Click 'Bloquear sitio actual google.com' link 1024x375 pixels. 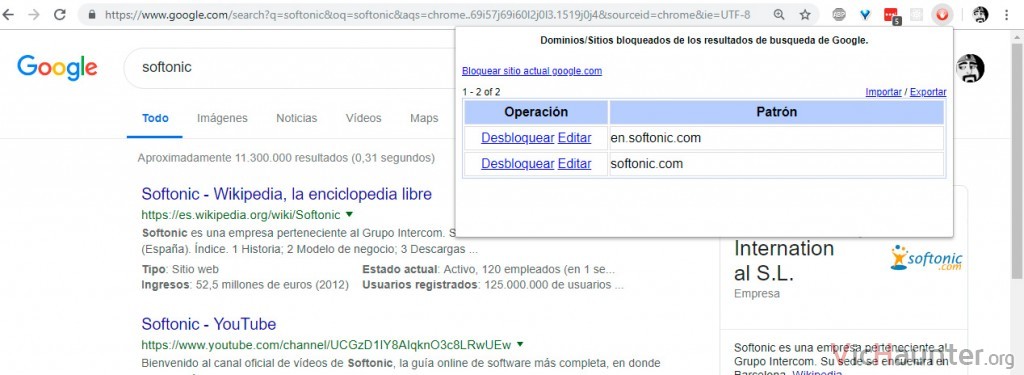tap(532, 71)
